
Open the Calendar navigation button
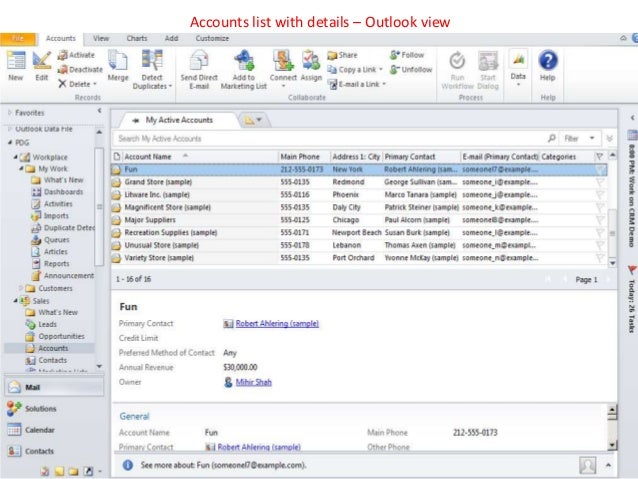point(40,429)
